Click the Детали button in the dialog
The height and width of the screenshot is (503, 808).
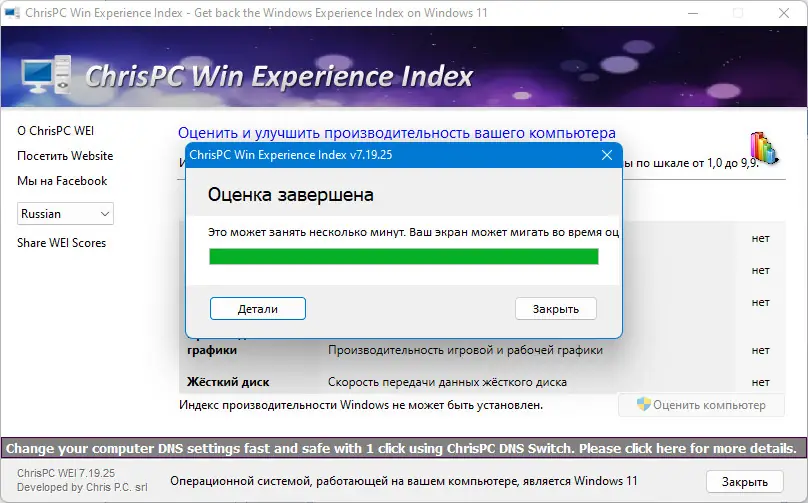point(258,309)
